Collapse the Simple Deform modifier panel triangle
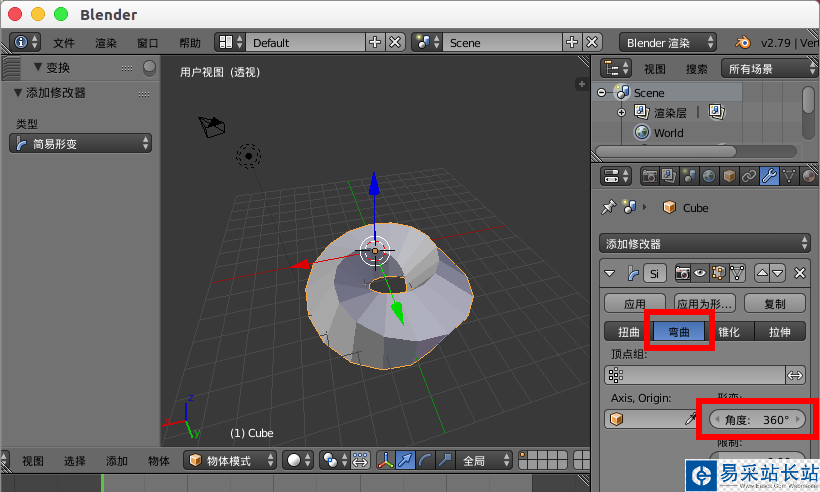The width and height of the screenshot is (820, 492). tap(609, 273)
